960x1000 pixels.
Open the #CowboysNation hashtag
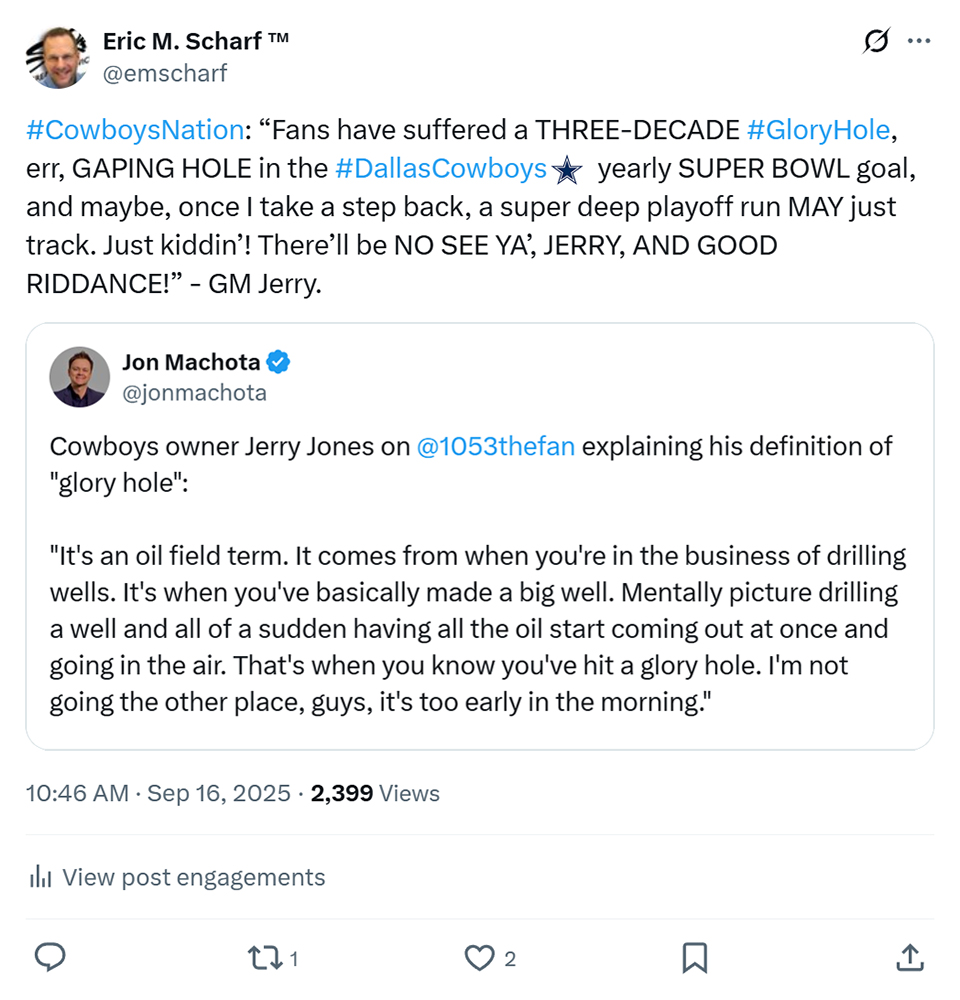click(135, 131)
